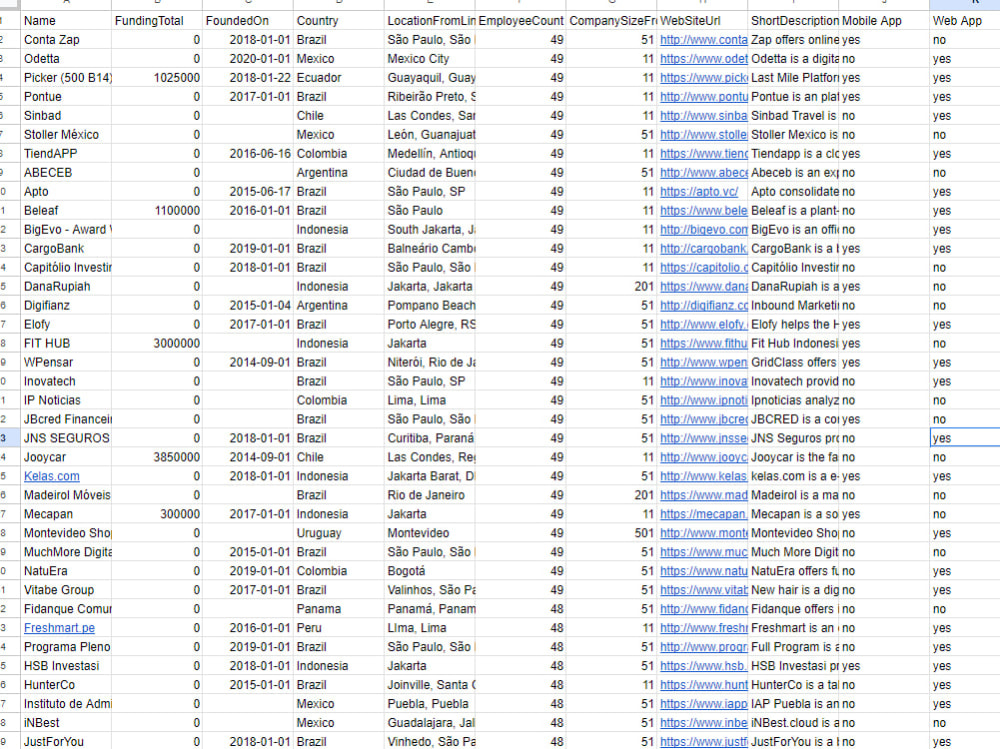Click the Freshmart.pe name link

pyautogui.click(x=59, y=628)
